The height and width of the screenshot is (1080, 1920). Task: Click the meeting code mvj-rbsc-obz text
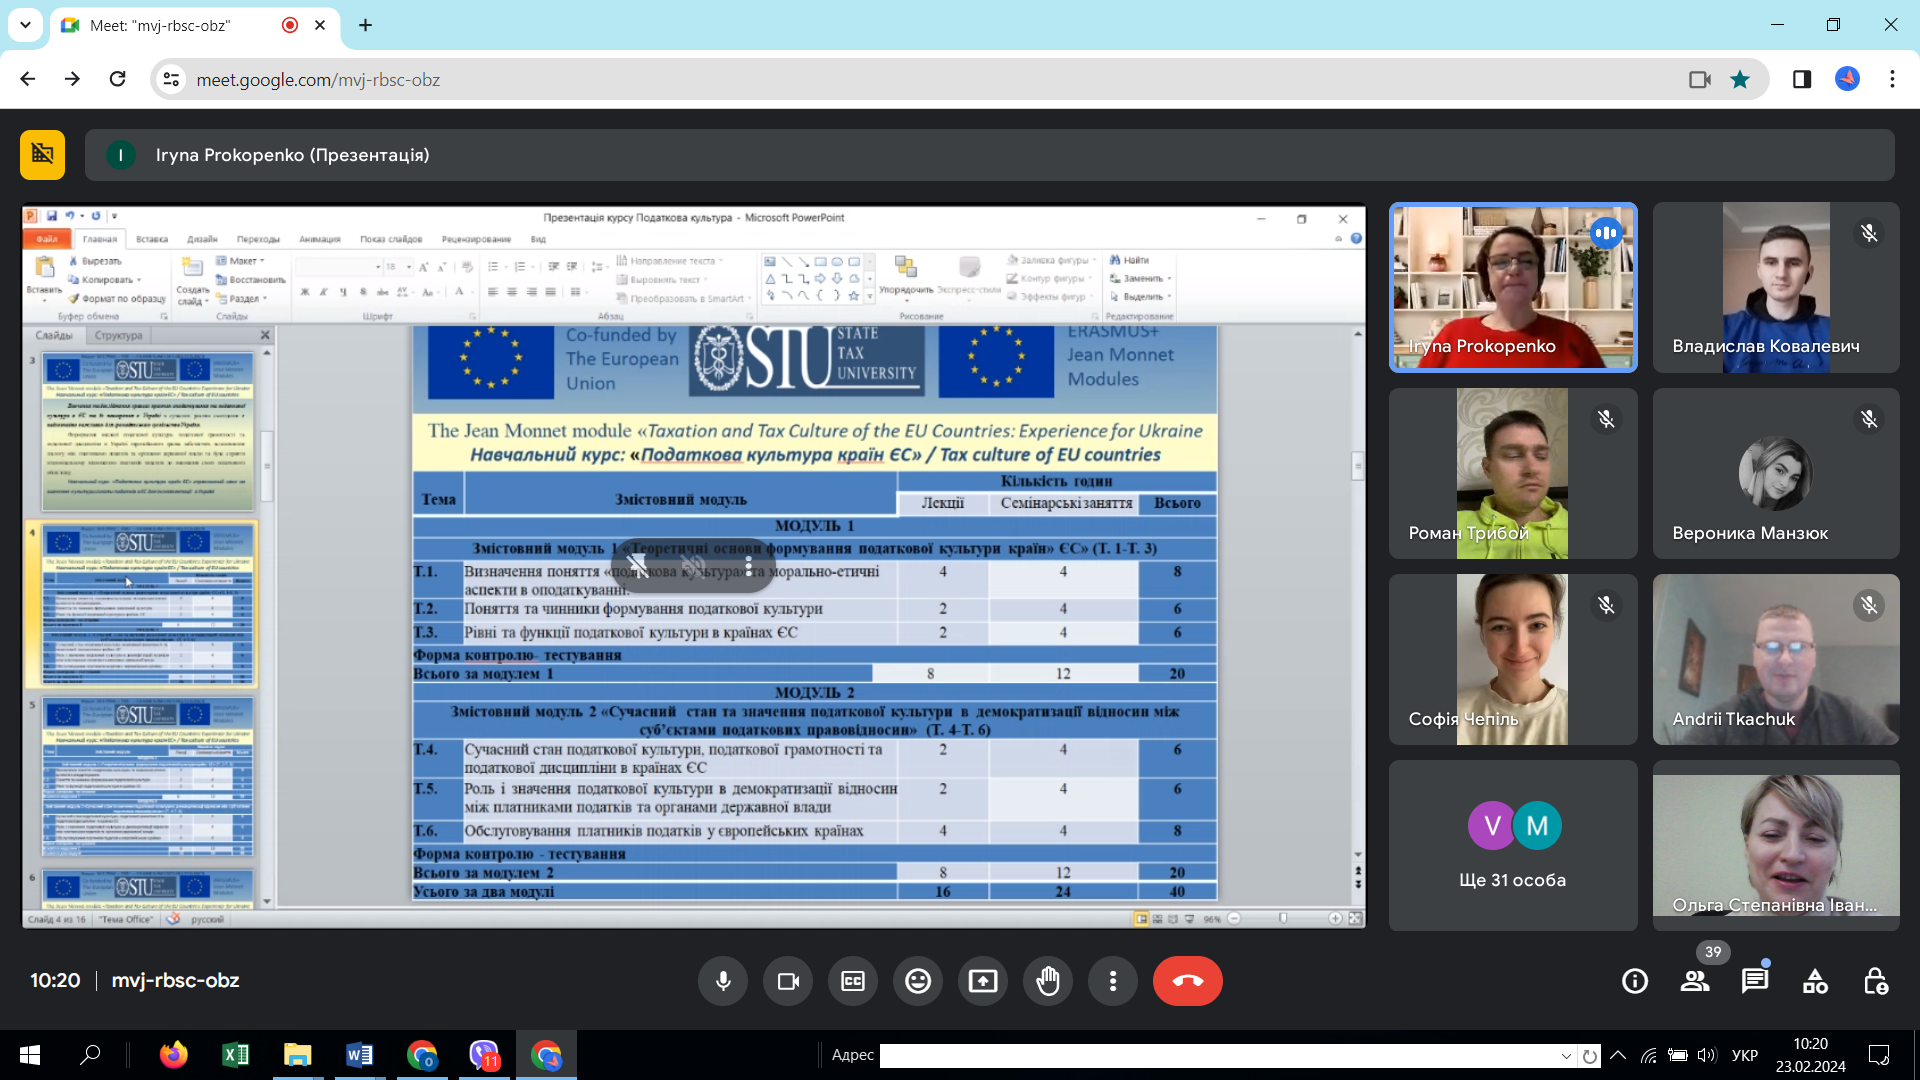click(x=175, y=980)
